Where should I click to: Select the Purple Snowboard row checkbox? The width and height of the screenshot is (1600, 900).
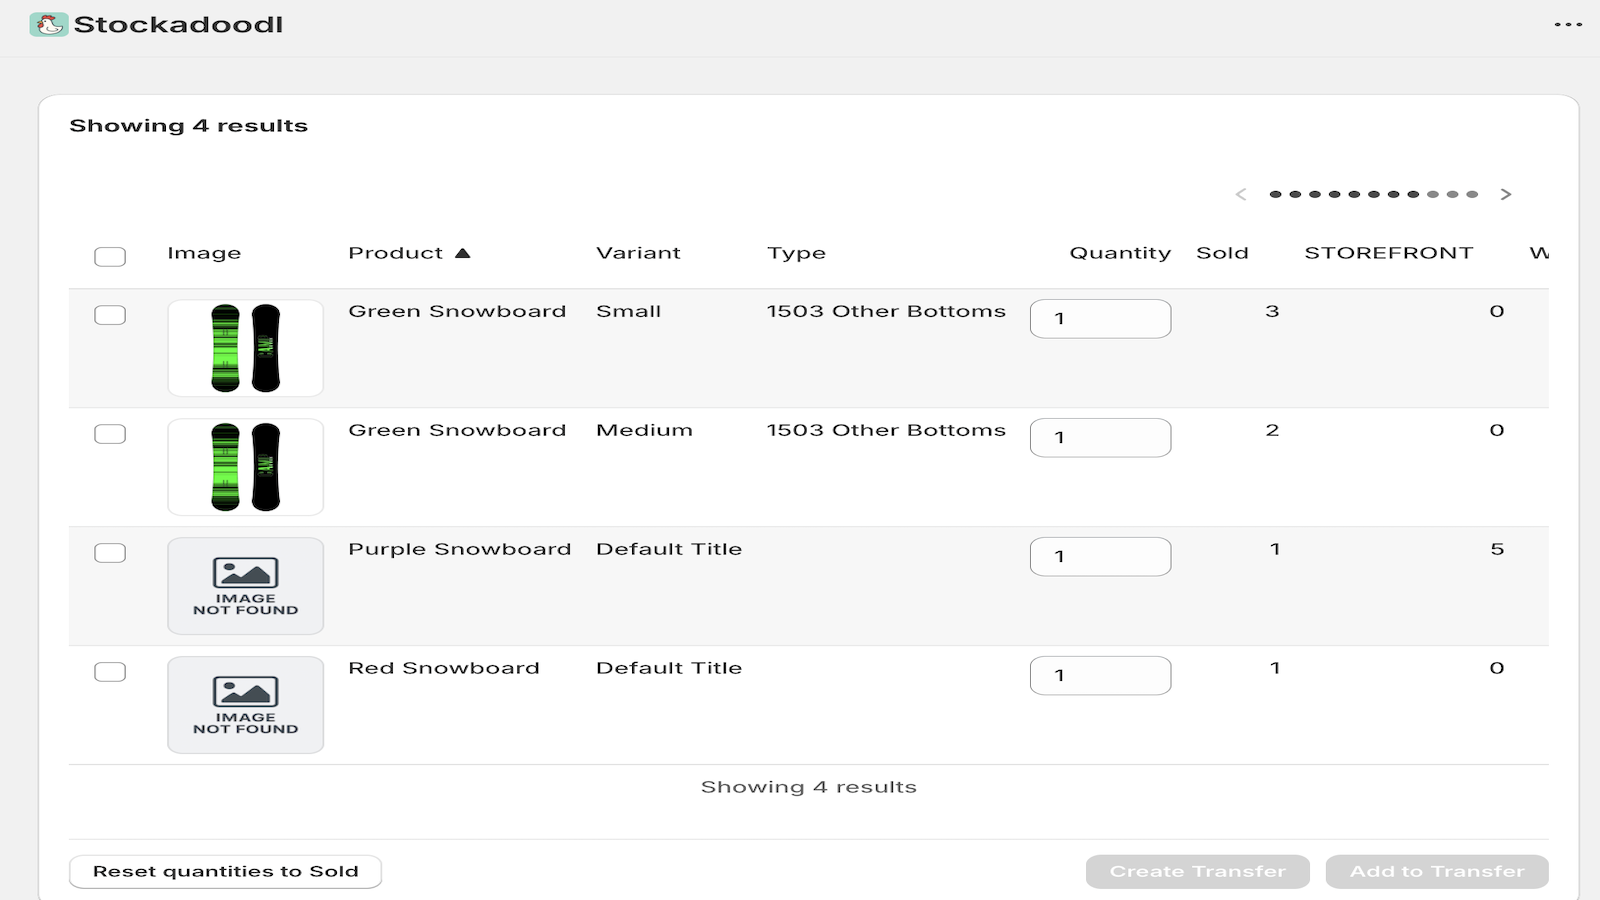[110, 551]
